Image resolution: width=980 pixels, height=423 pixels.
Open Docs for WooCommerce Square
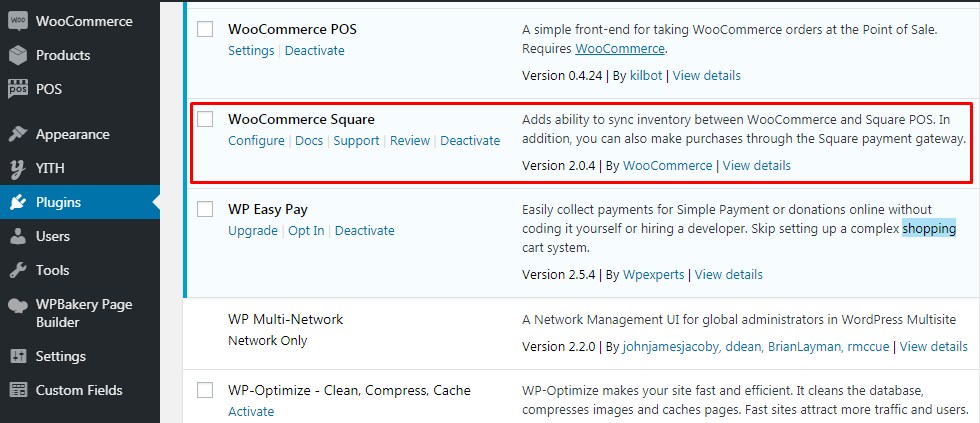point(309,141)
